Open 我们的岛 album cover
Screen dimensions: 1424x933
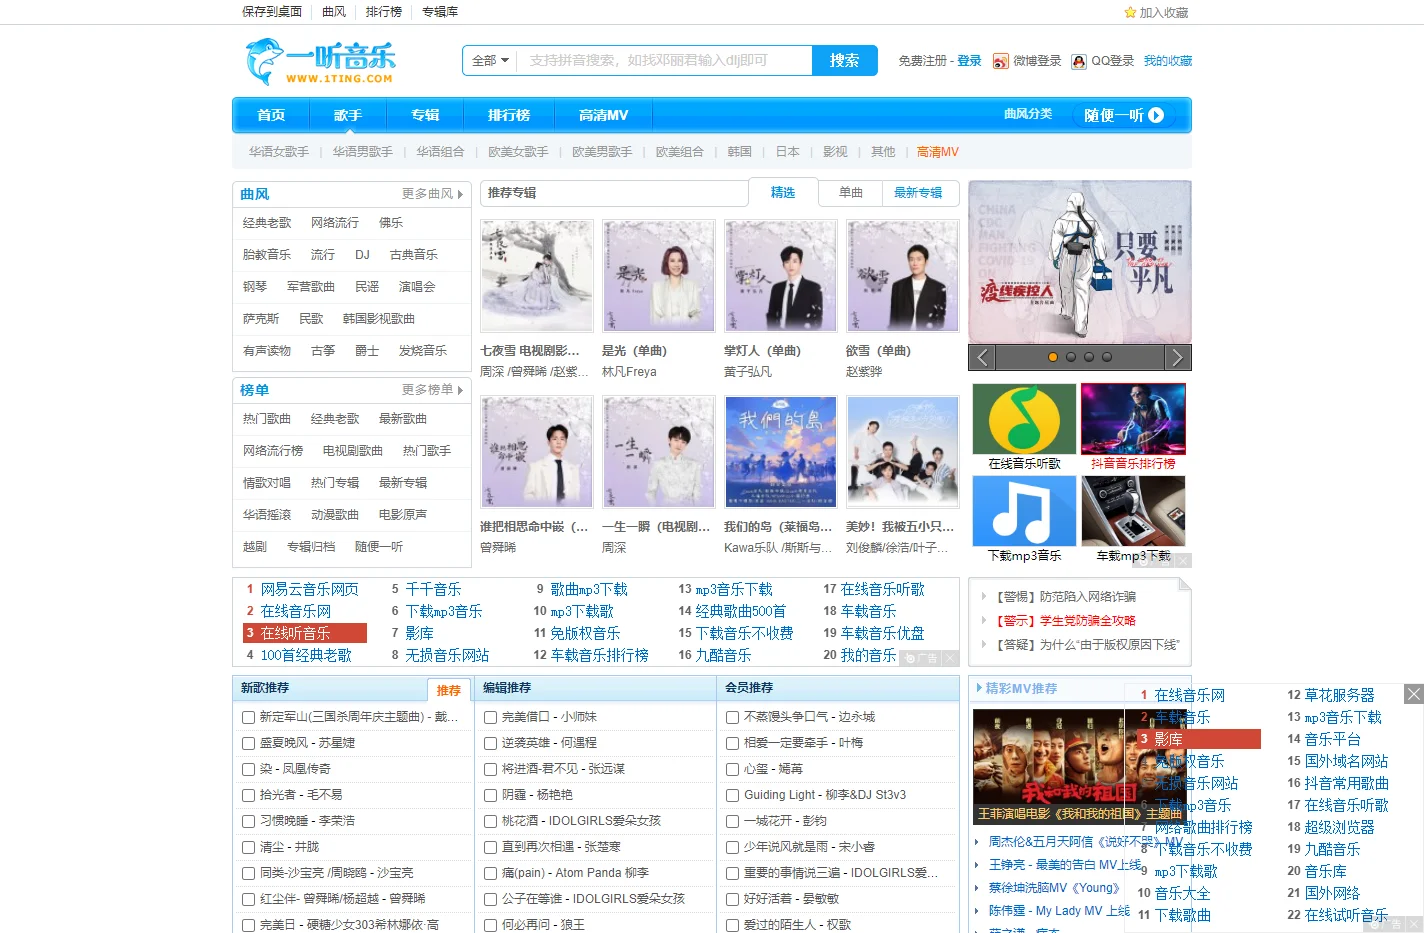click(781, 452)
